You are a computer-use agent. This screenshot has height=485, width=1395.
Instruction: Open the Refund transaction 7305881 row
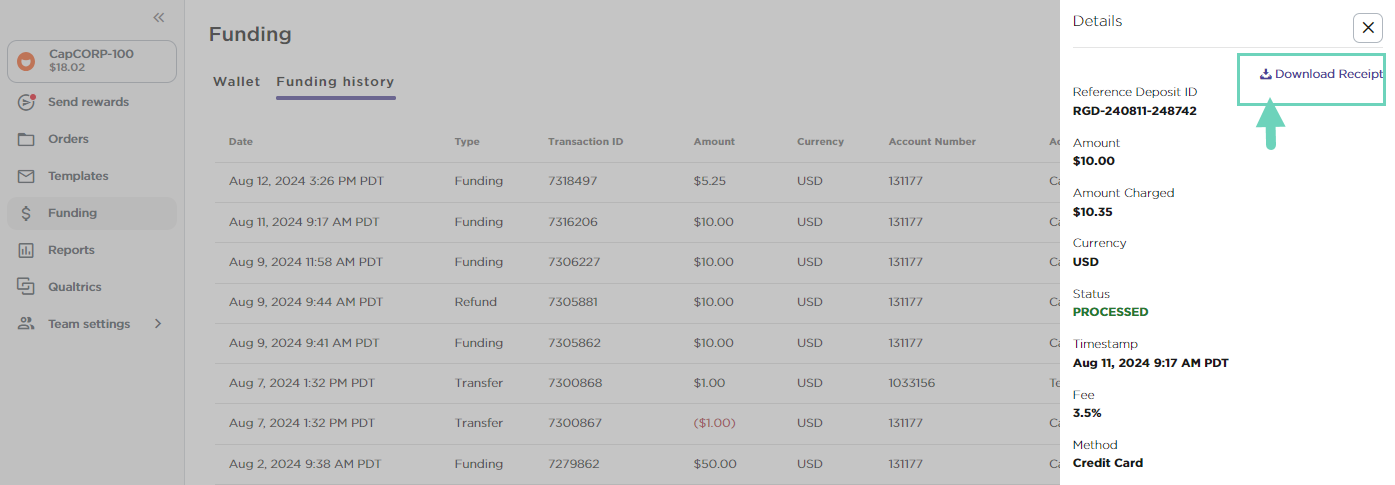click(x=638, y=302)
